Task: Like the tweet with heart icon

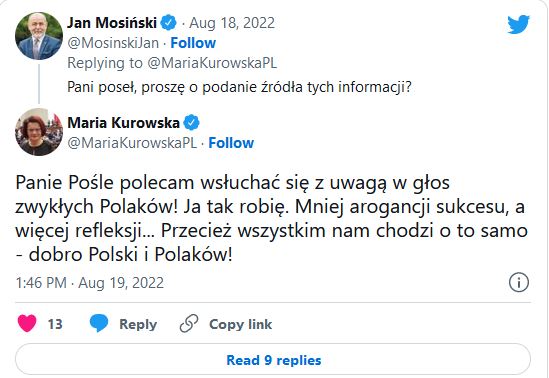Action: 27,323
